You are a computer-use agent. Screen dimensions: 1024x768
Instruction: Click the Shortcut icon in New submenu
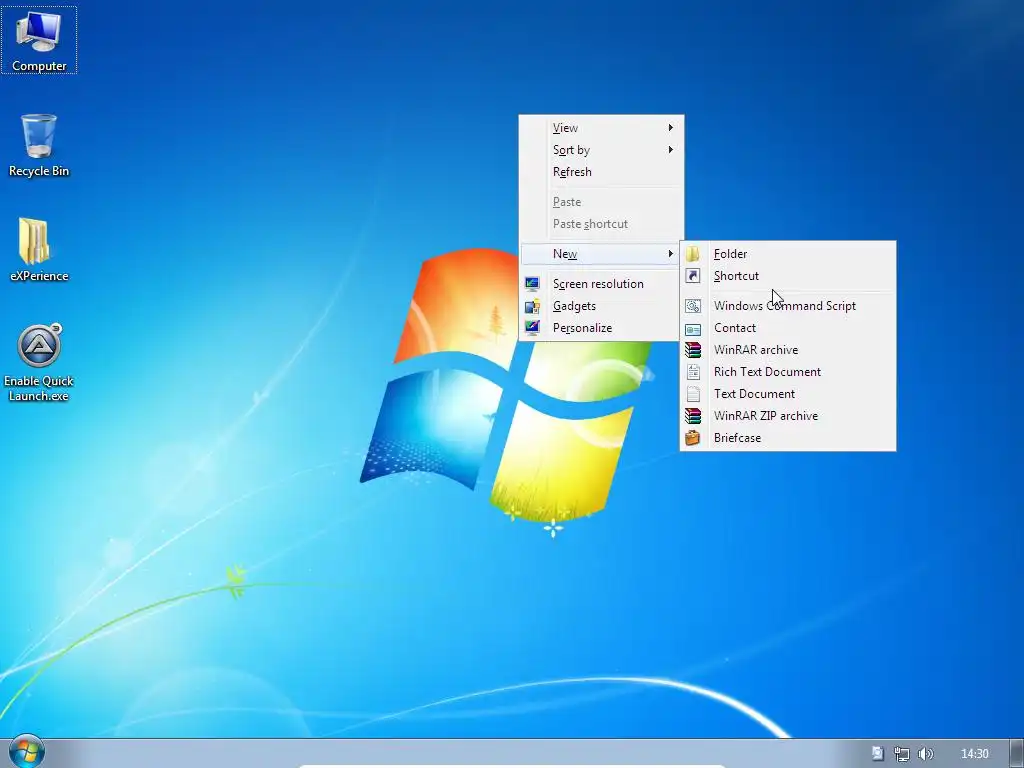(692, 276)
